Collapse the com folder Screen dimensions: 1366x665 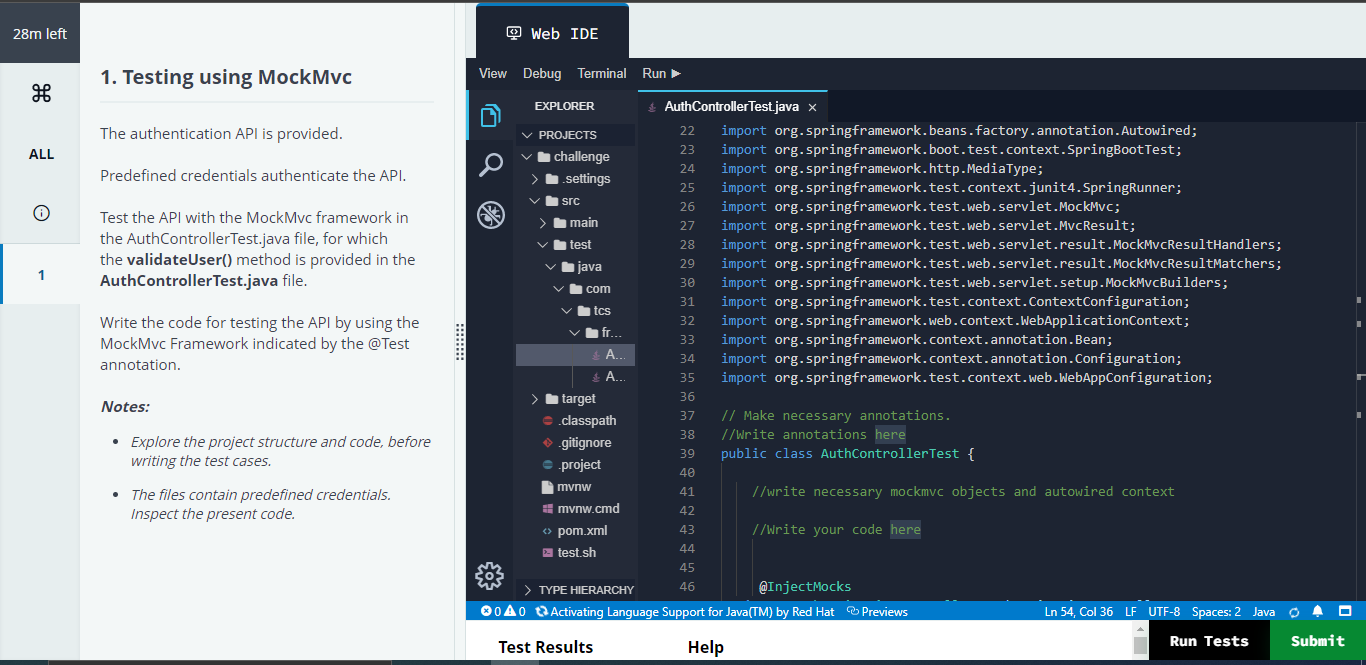point(559,289)
